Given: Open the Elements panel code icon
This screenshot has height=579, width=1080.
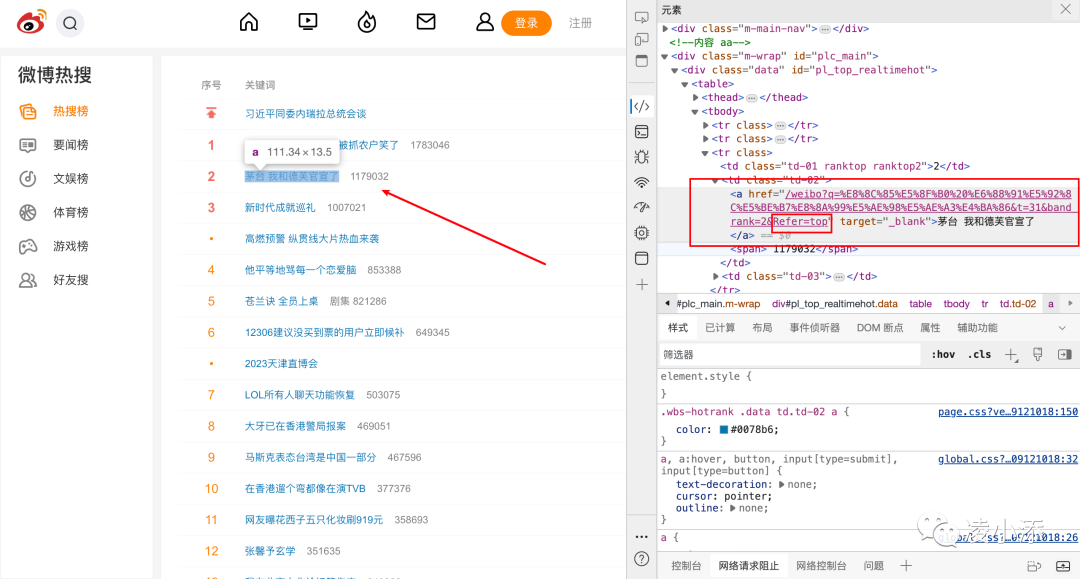Looking at the screenshot, I should pyautogui.click(x=641, y=106).
